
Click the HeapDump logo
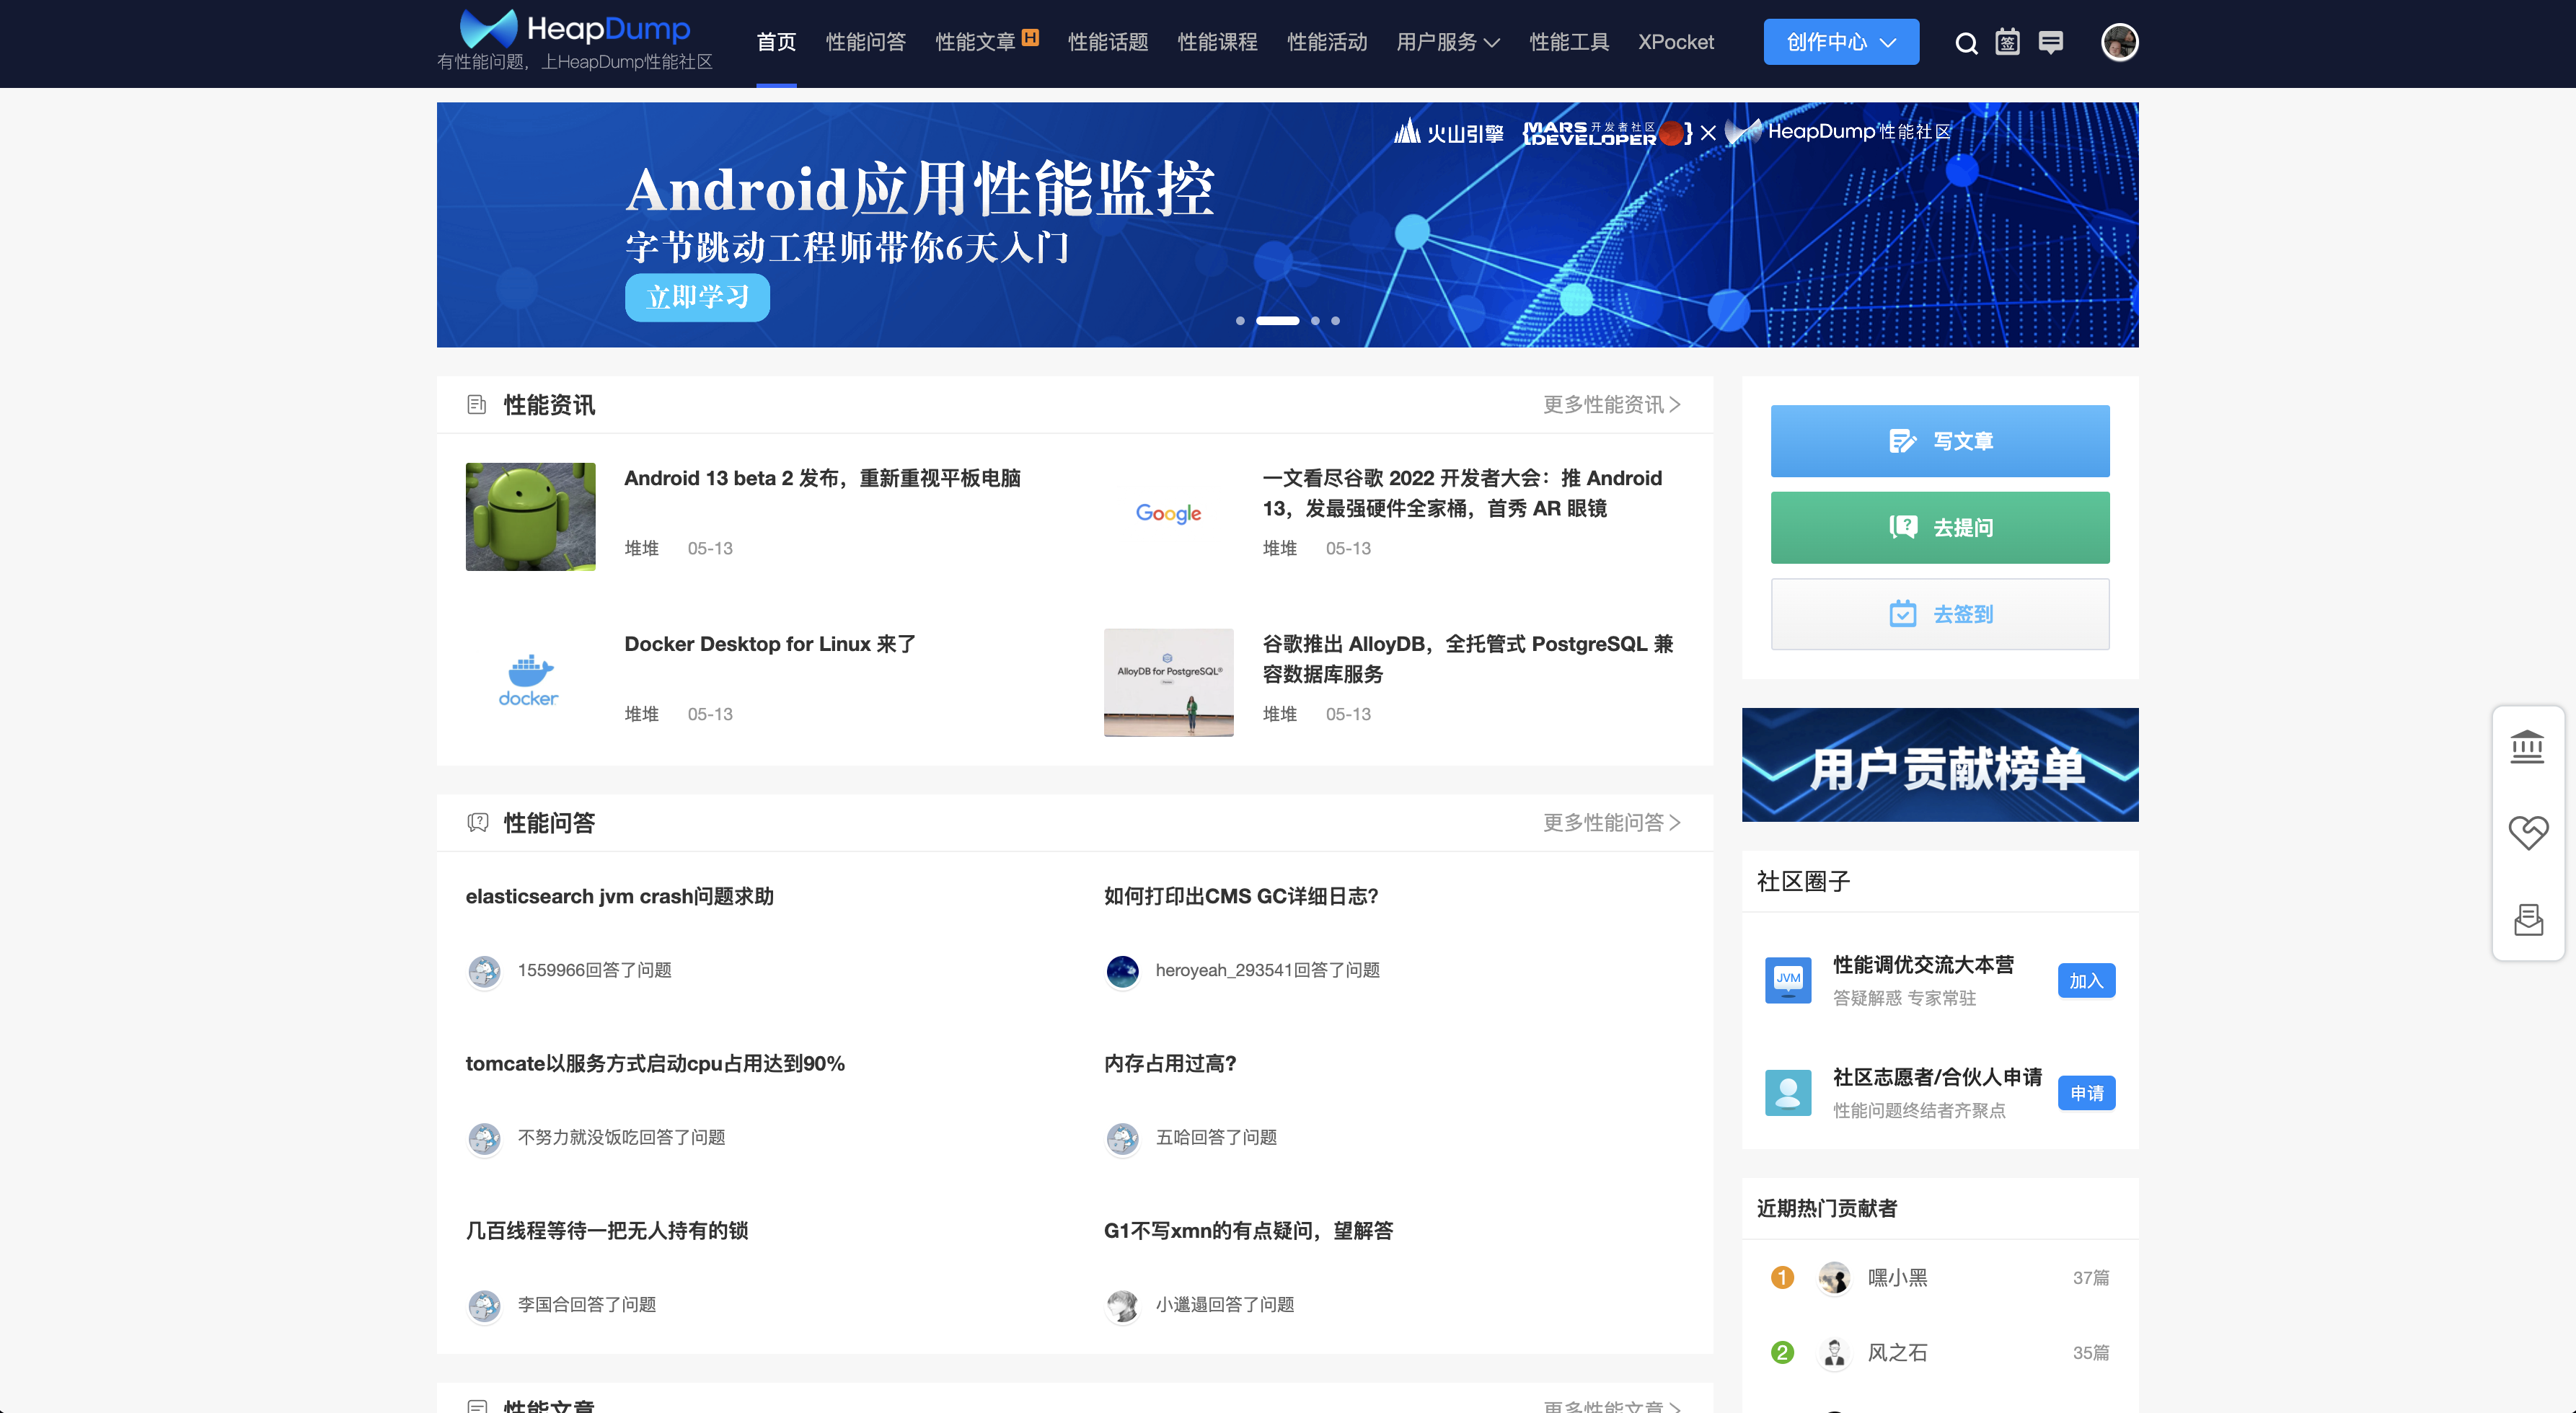click(x=575, y=30)
